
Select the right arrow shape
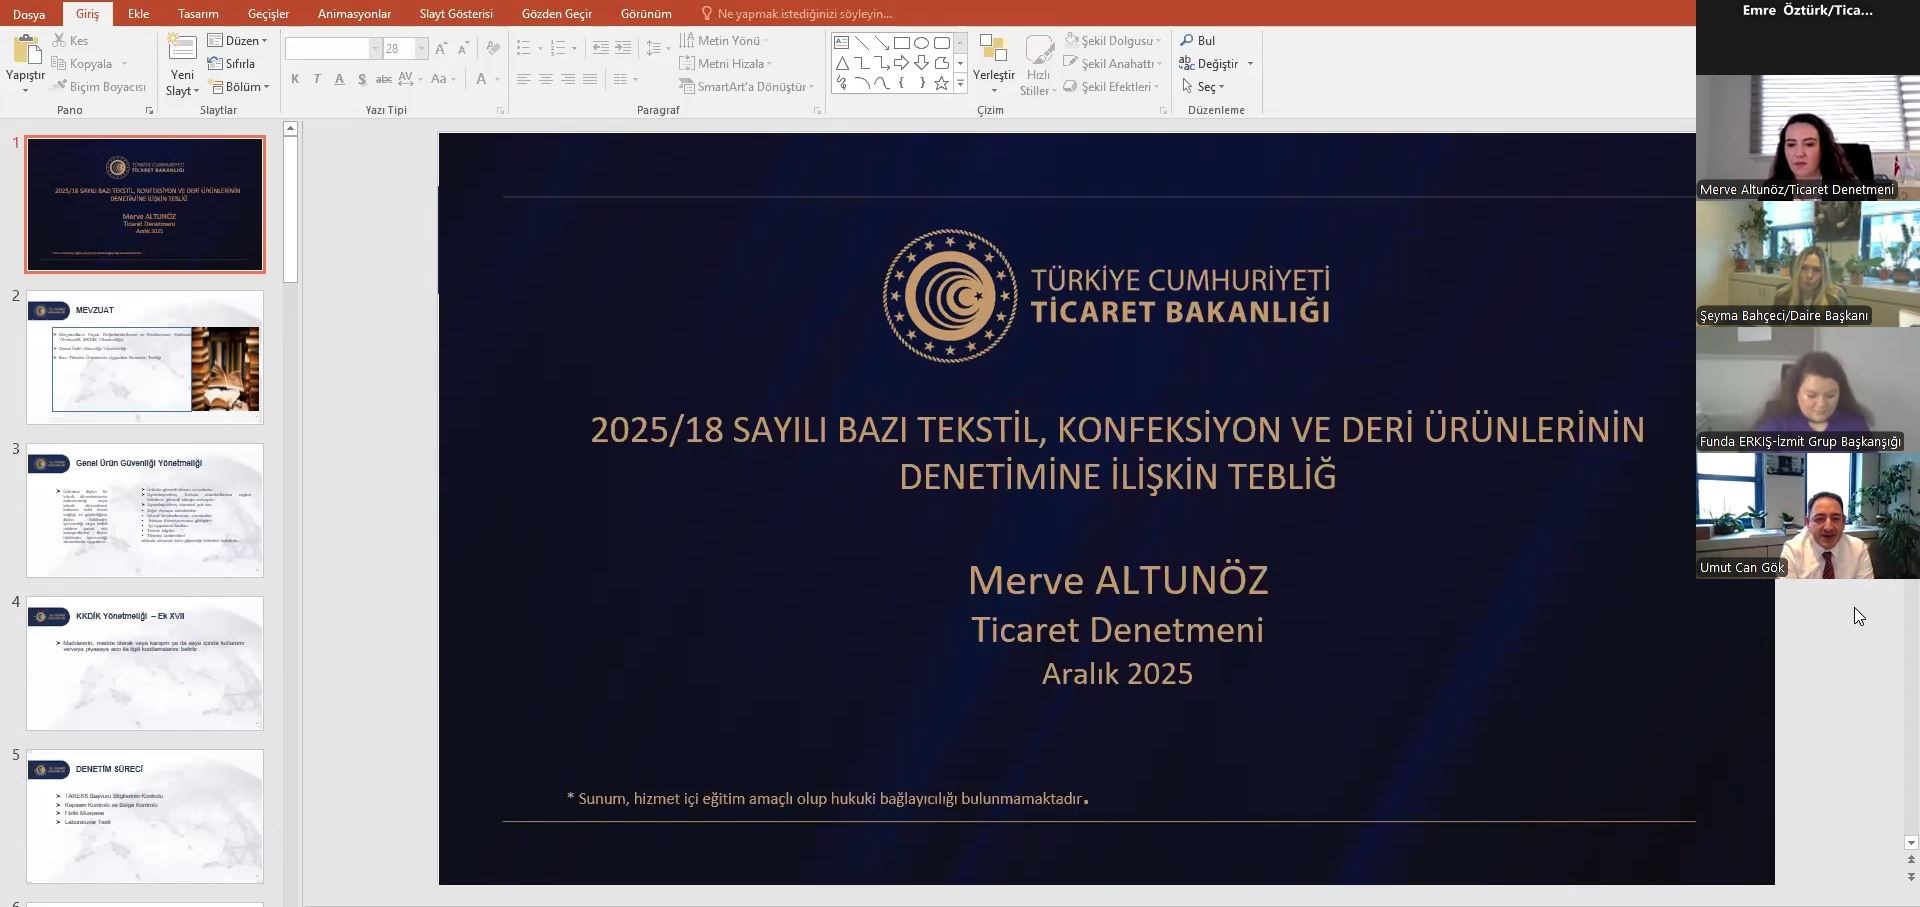pyautogui.click(x=901, y=63)
